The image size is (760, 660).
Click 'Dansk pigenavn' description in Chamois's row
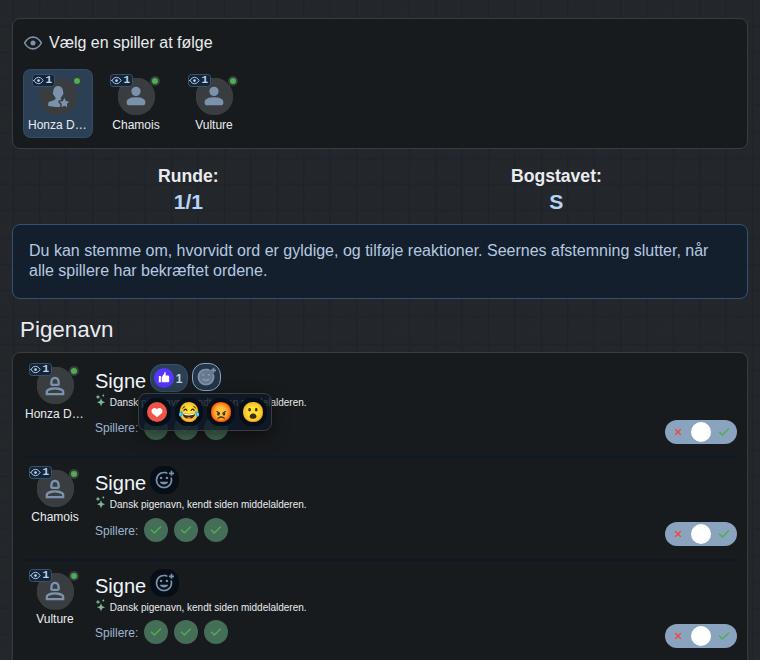(x=208, y=504)
